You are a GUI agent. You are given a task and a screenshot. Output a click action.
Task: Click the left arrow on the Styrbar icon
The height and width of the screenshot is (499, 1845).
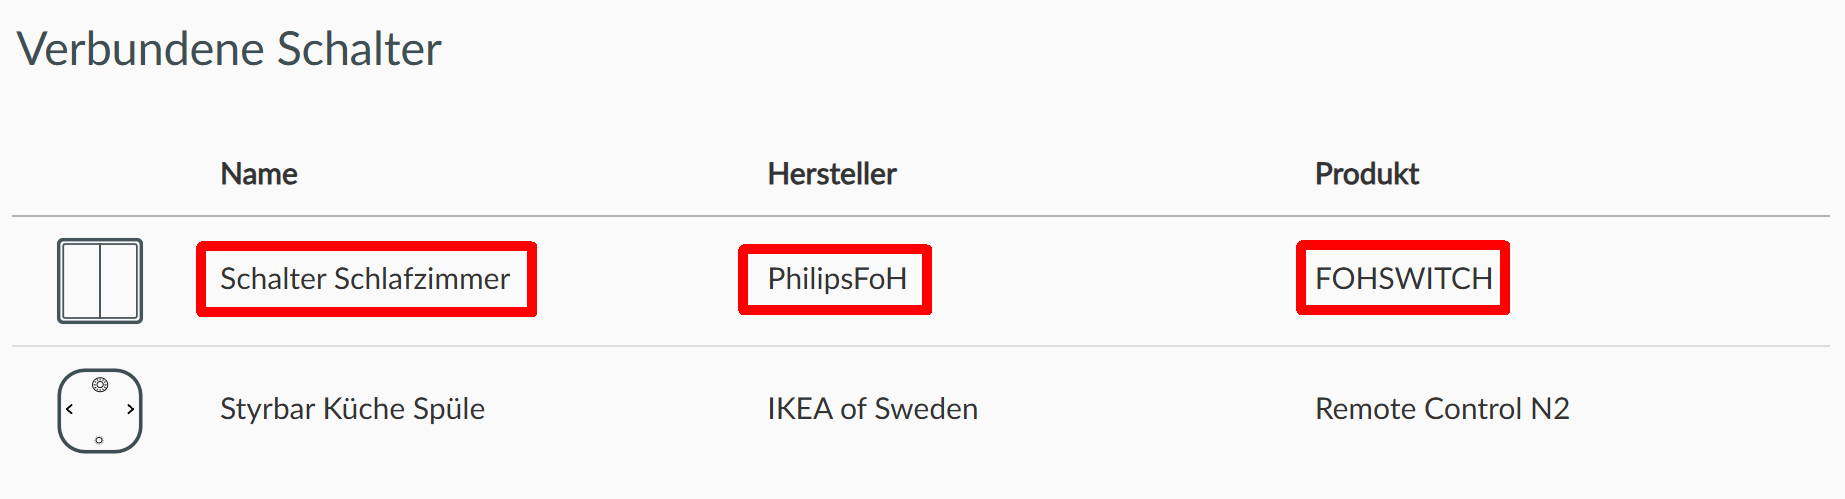pos(69,409)
